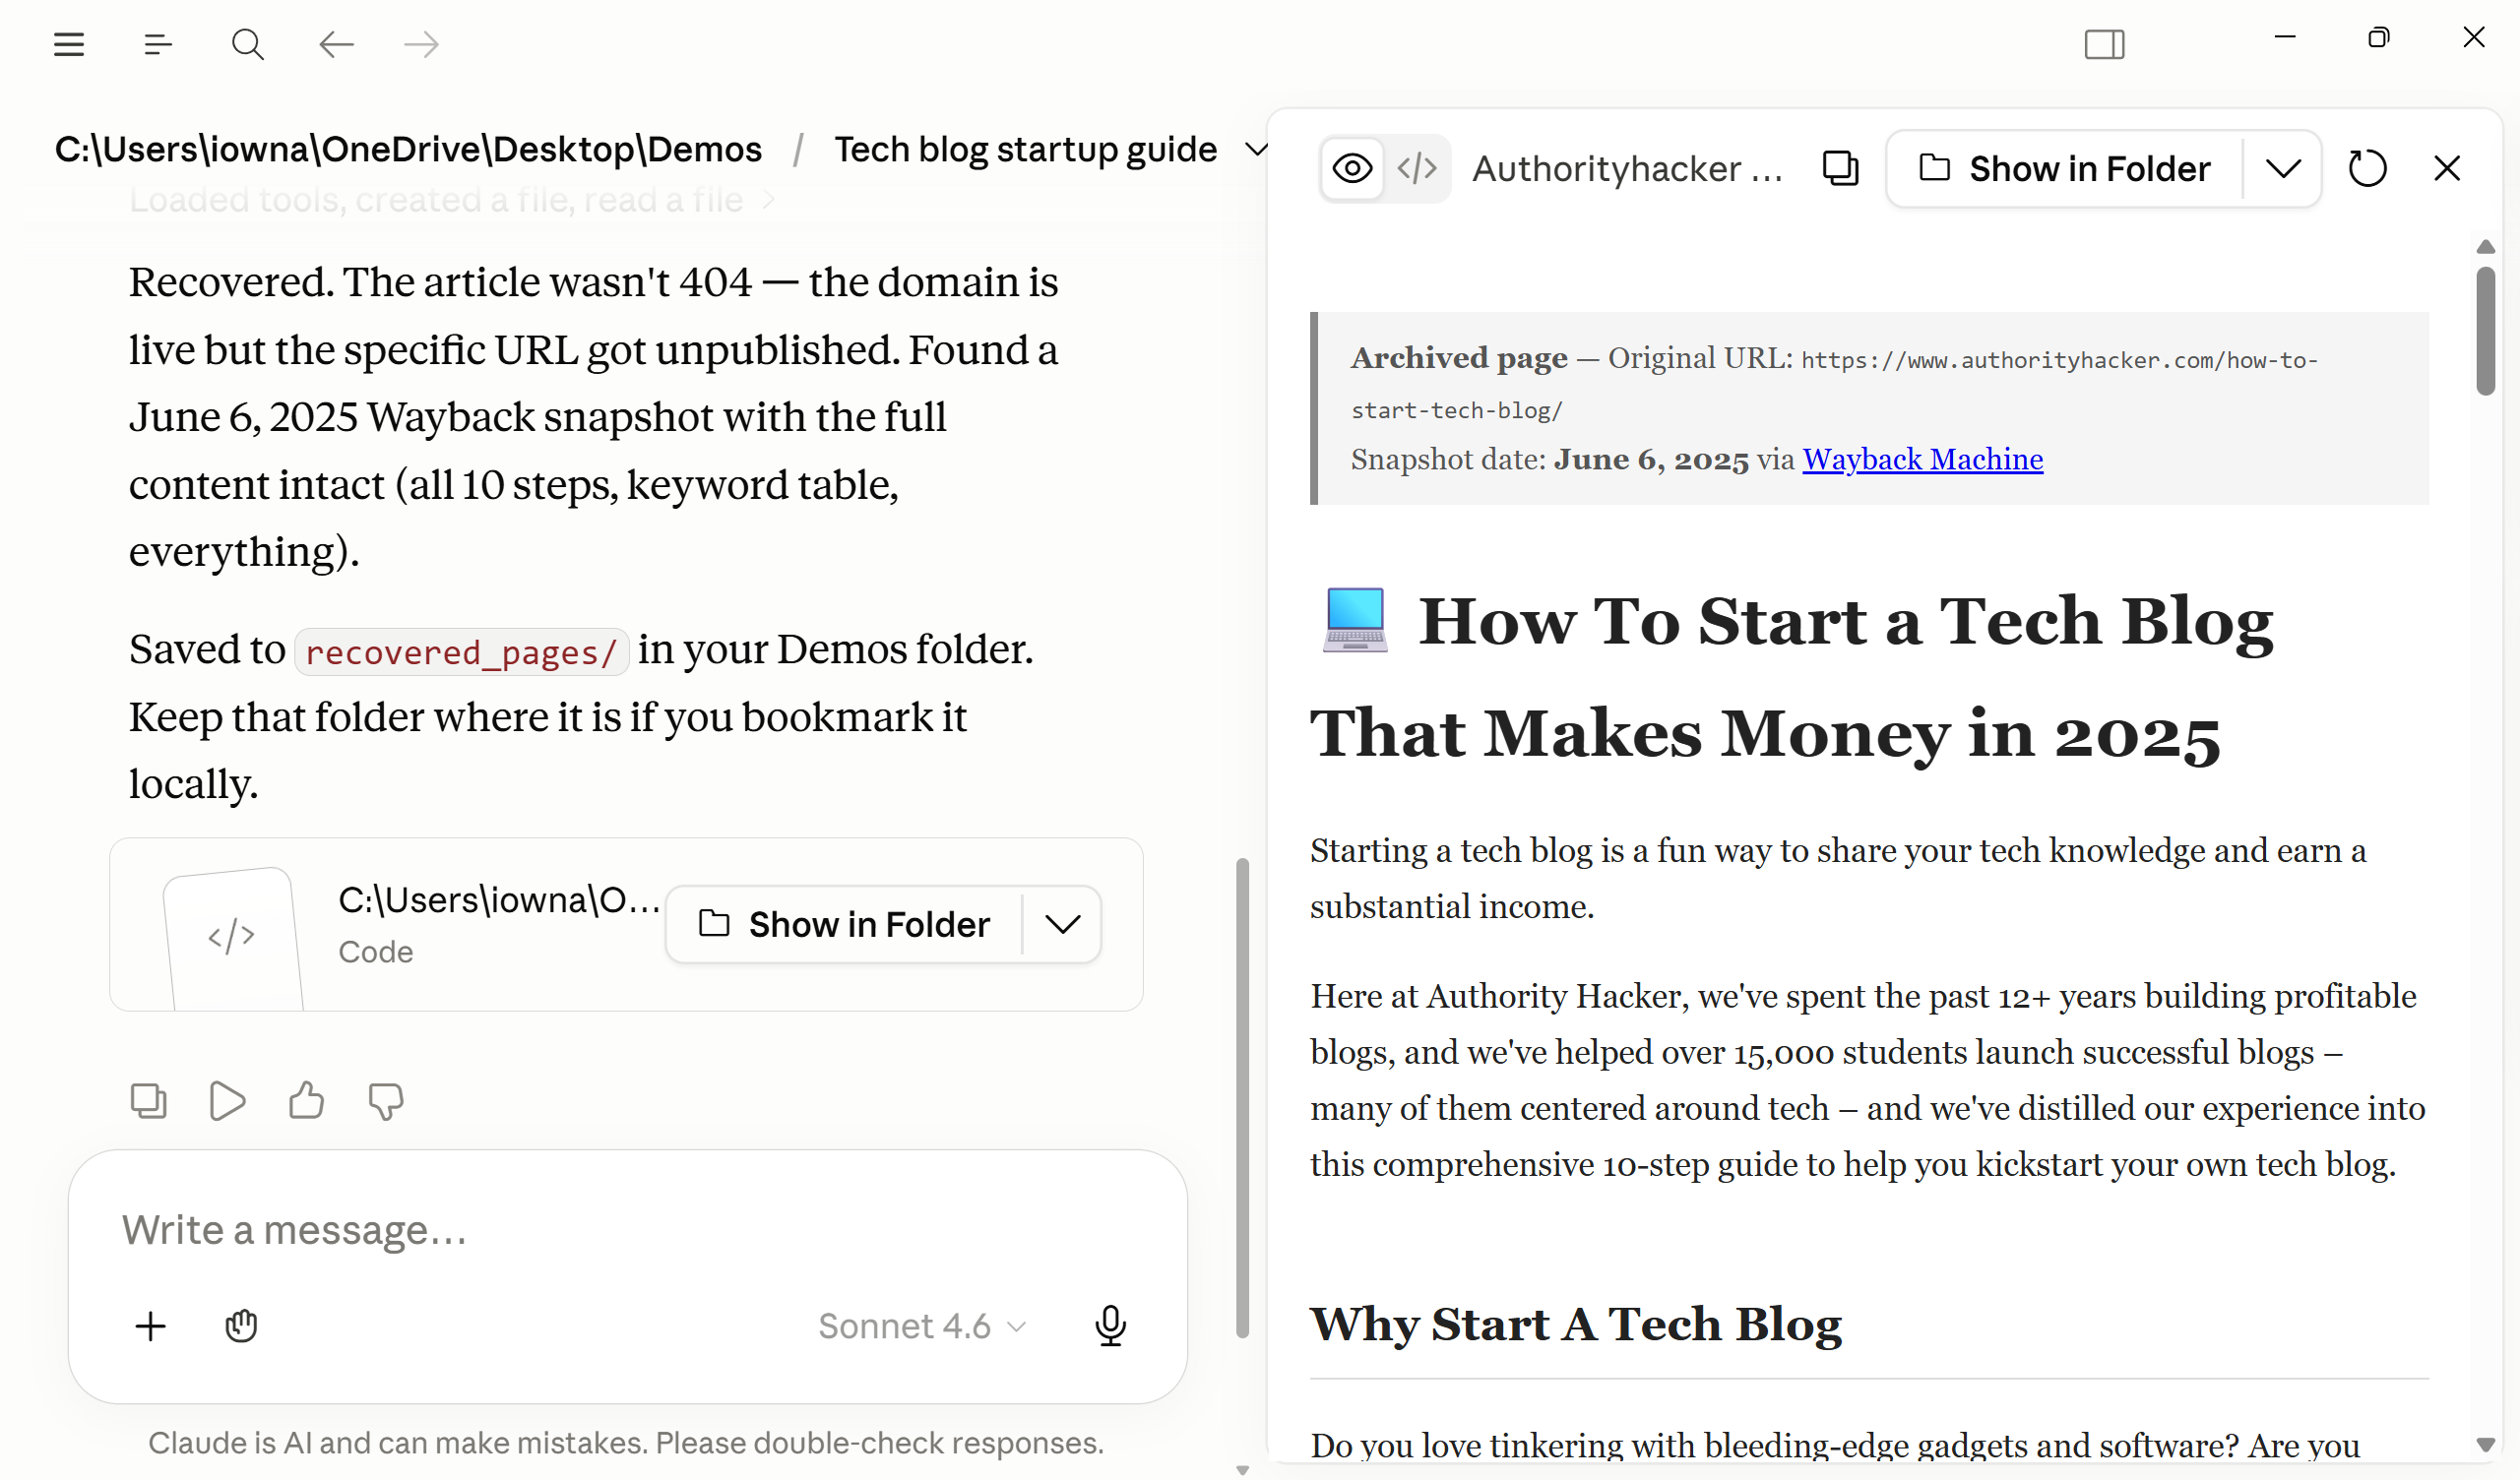Click the hand icon in message box
2520x1480 pixels.
(x=241, y=1326)
